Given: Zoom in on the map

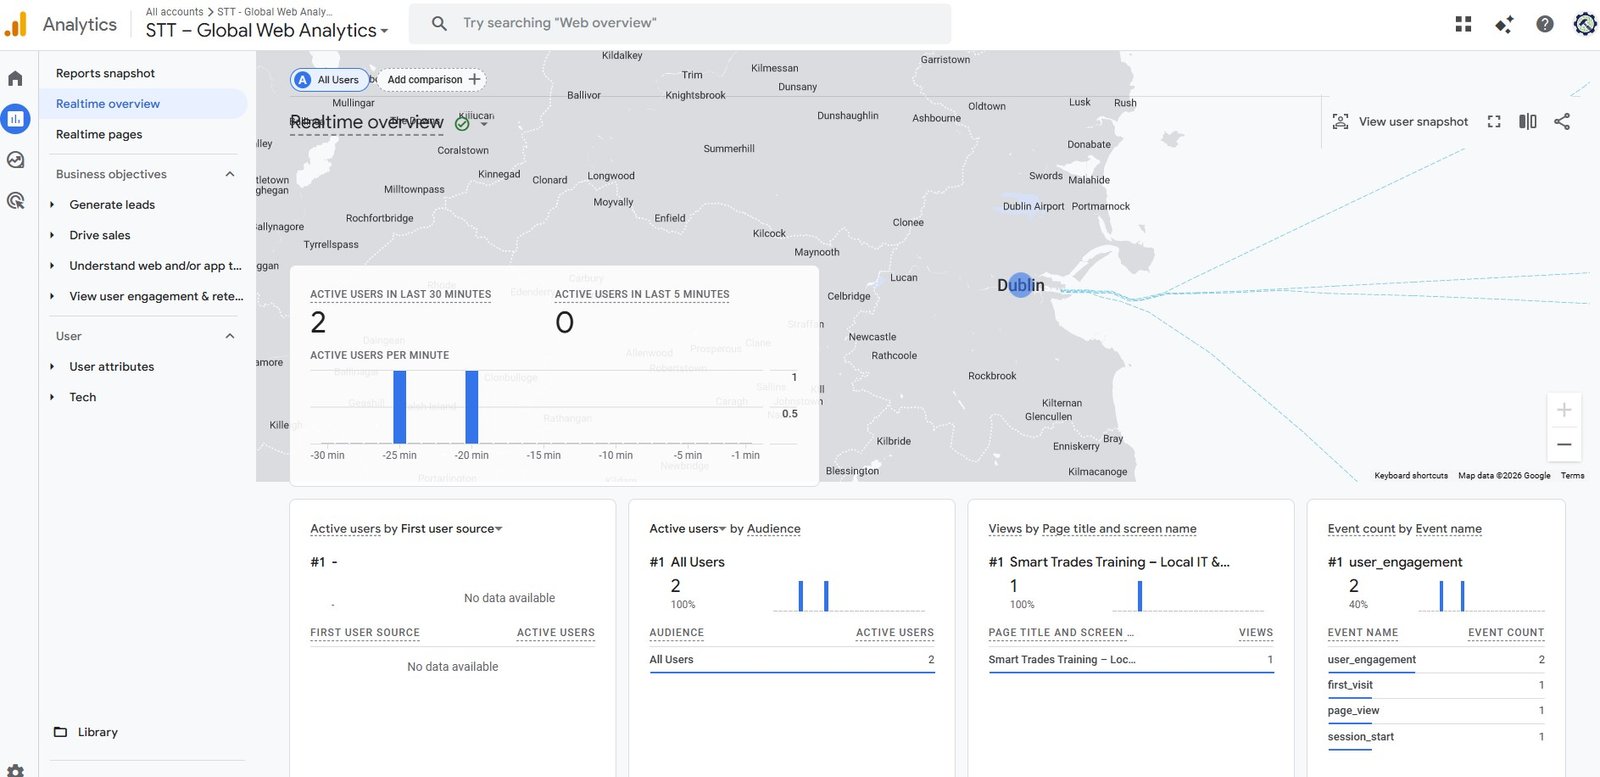Looking at the screenshot, I should [1564, 410].
